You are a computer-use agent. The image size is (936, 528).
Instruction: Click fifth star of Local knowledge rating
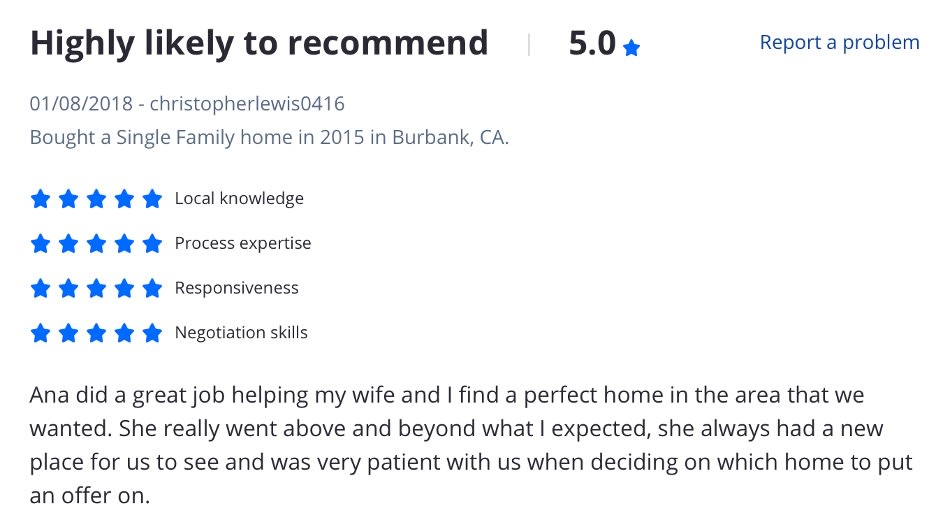pyautogui.click(x=152, y=198)
